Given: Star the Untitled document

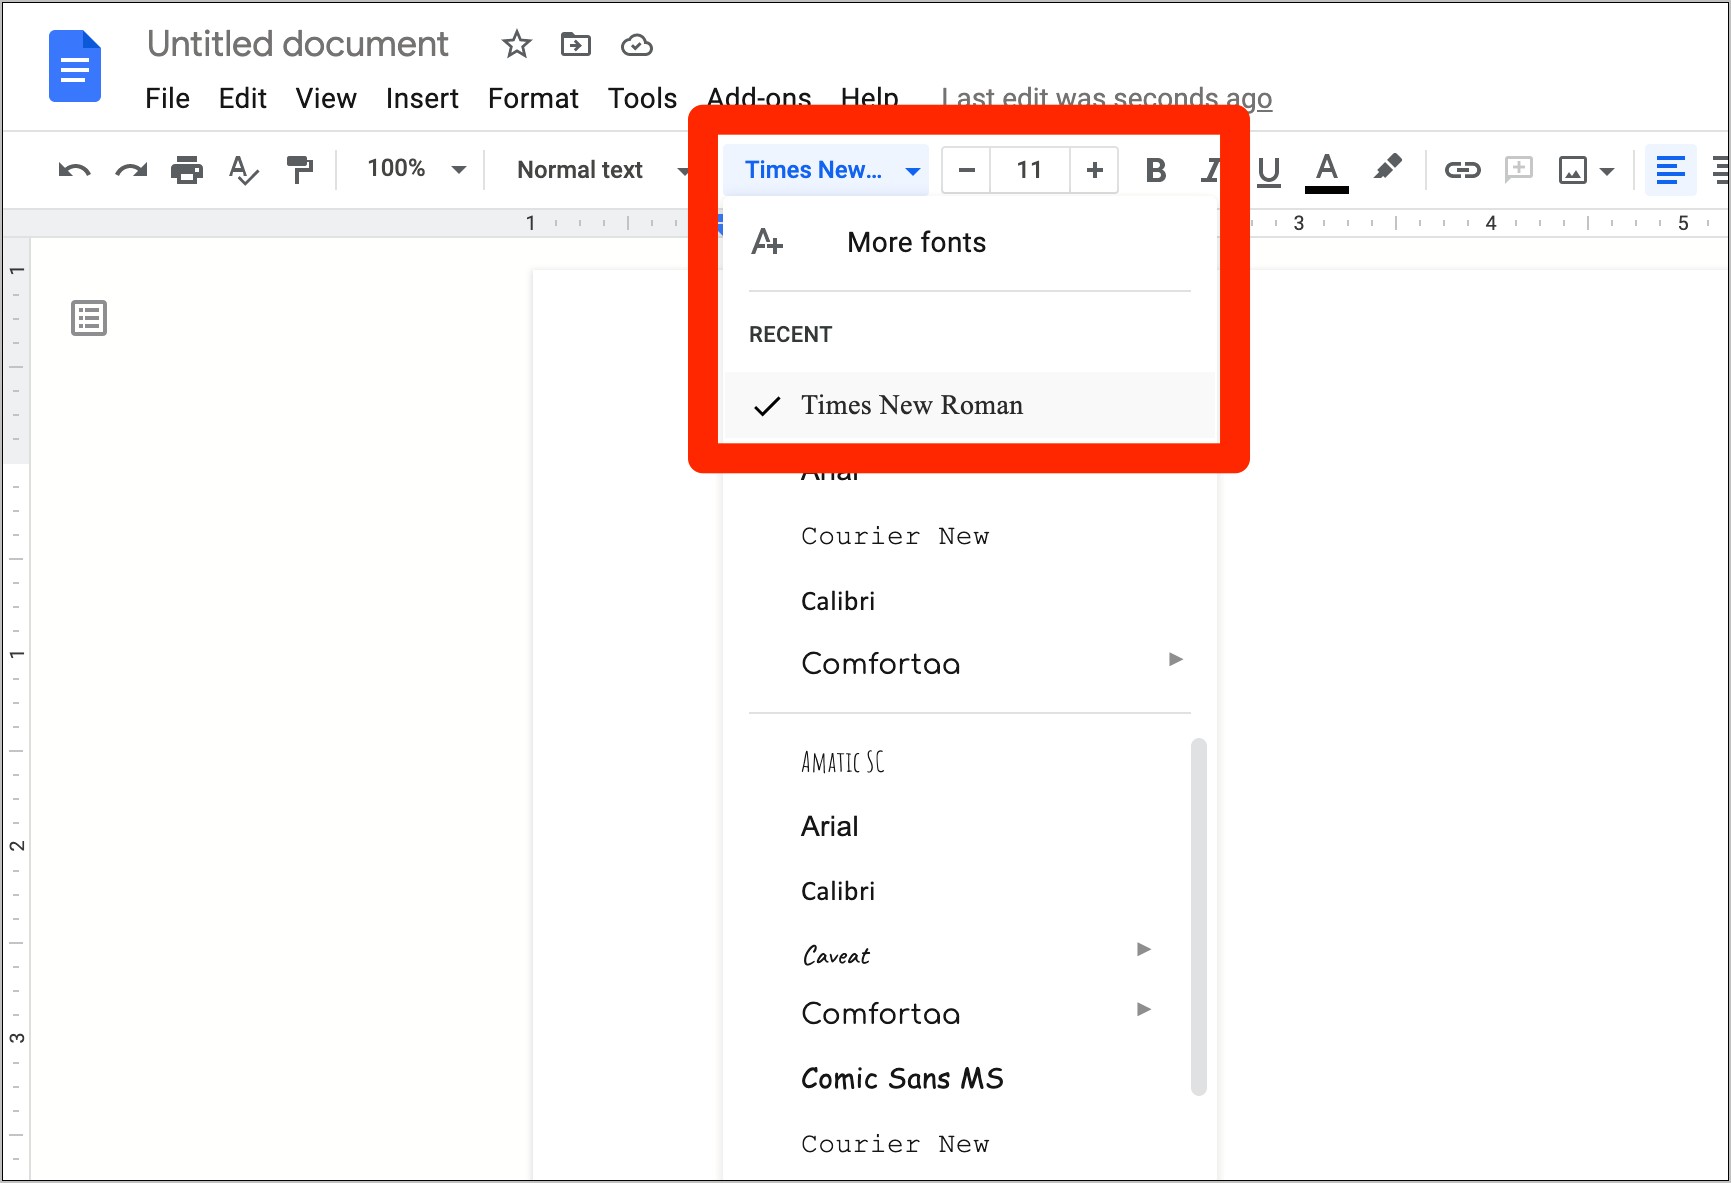Looking at the screenshot, I should pyautogui.click(x=517, y=44).
